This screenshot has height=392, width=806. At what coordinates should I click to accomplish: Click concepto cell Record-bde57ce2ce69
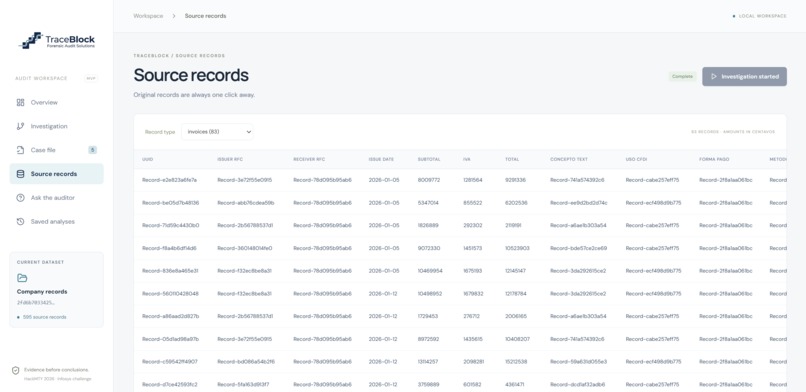(578, 248)
